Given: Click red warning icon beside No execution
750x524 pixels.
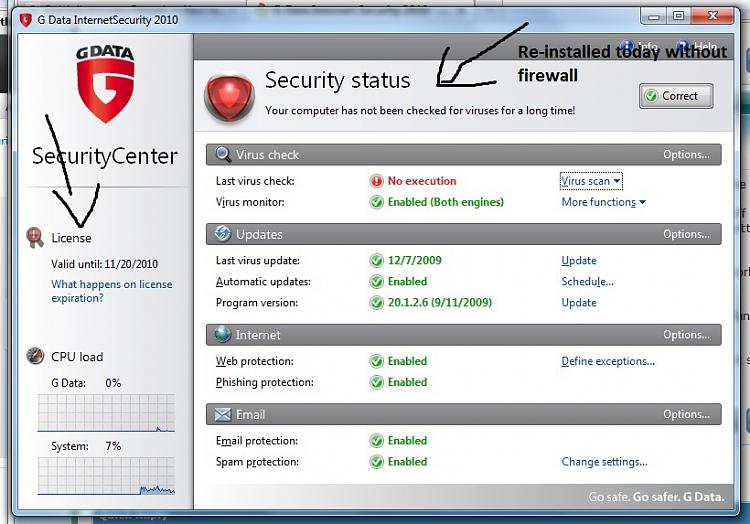Looking at the screenshot, I should click(x=376, y=181).
